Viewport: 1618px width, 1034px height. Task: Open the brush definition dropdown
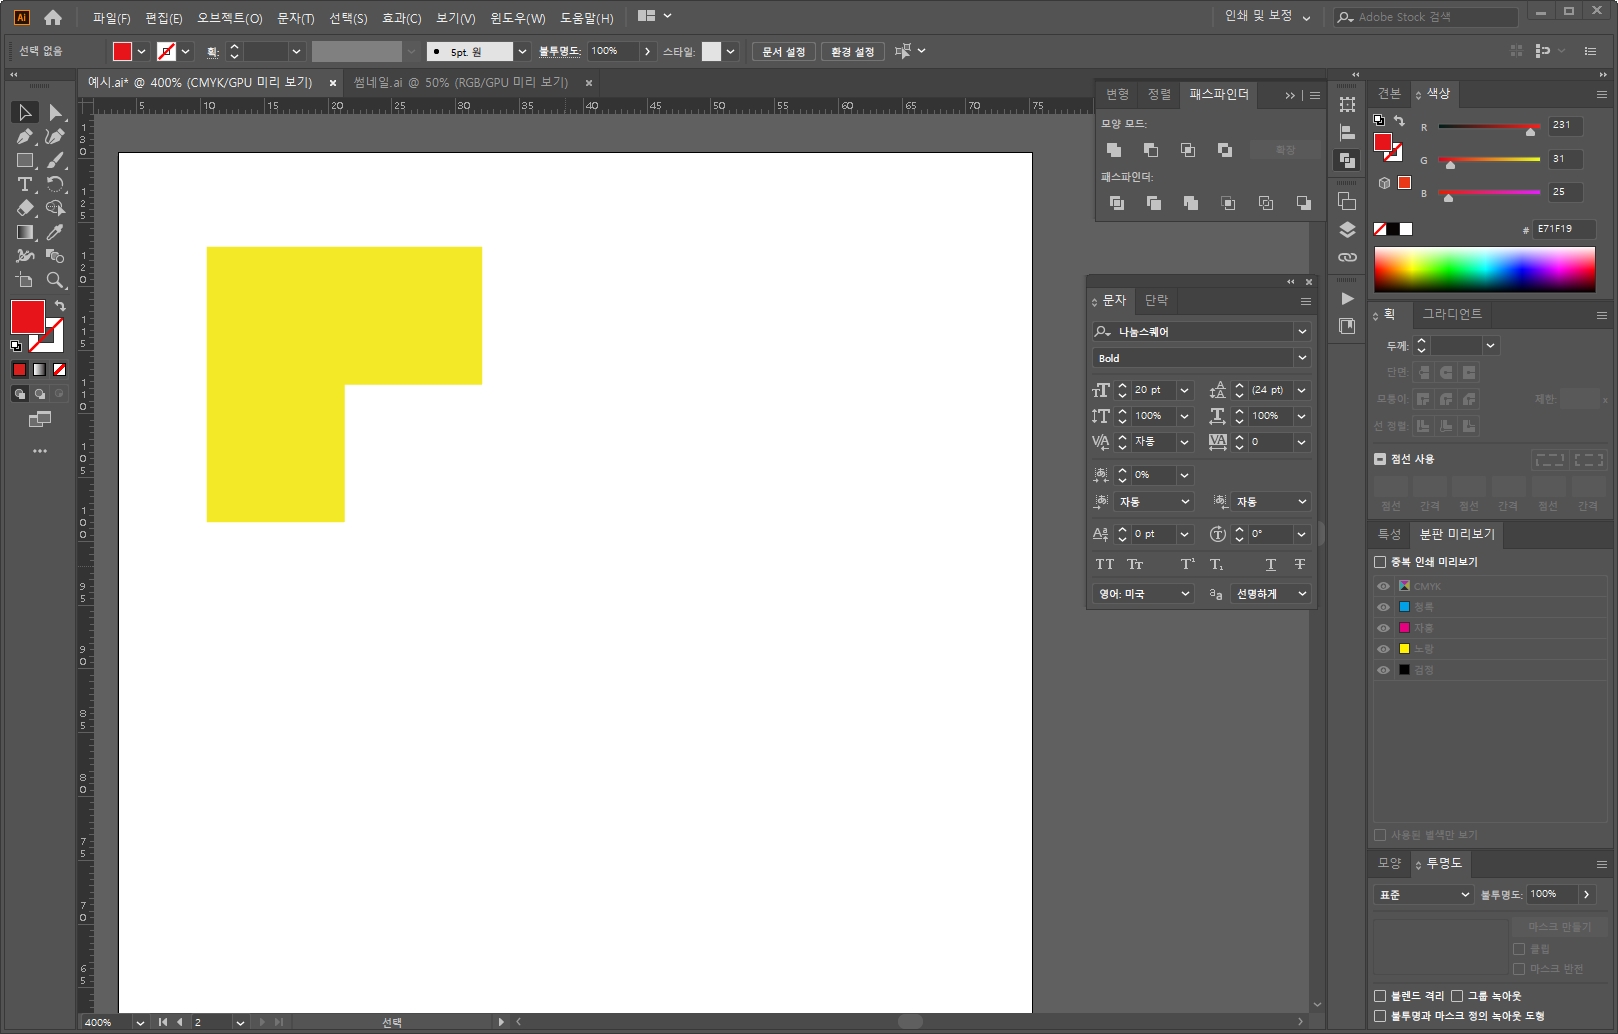pyautogui.click(x=522, y=51)
